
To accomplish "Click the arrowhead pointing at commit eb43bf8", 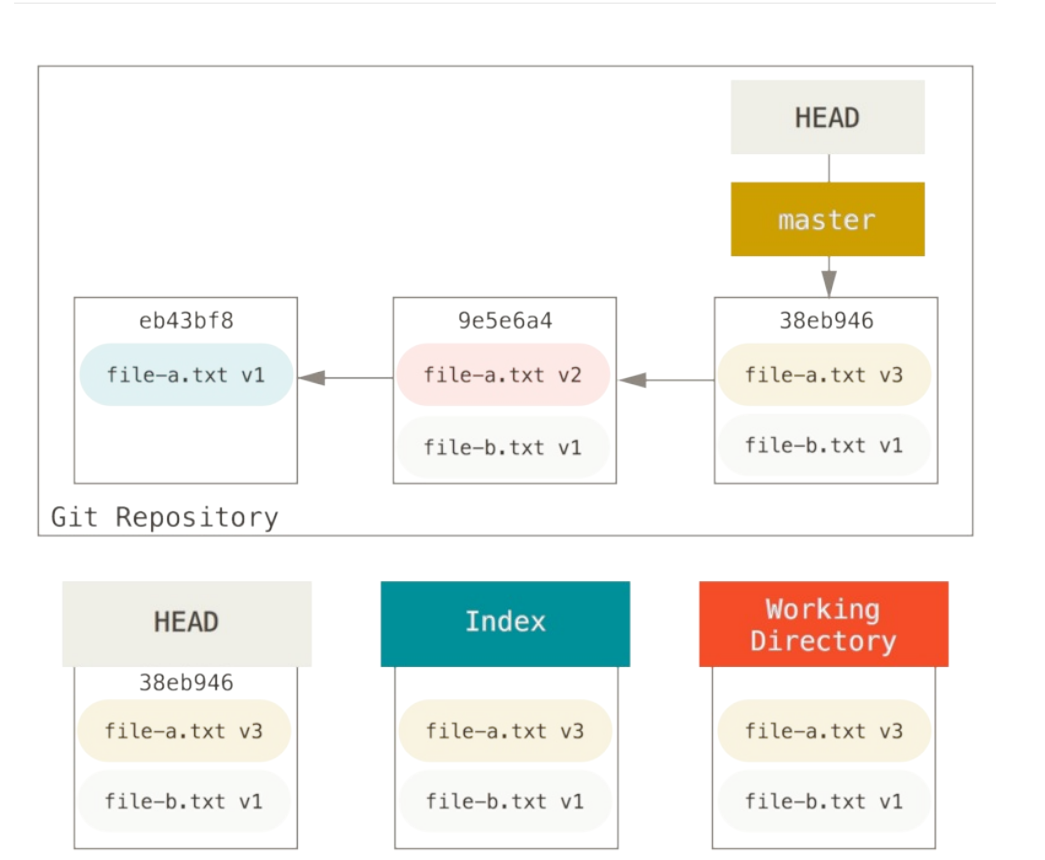I will click(x=312, y=377).
